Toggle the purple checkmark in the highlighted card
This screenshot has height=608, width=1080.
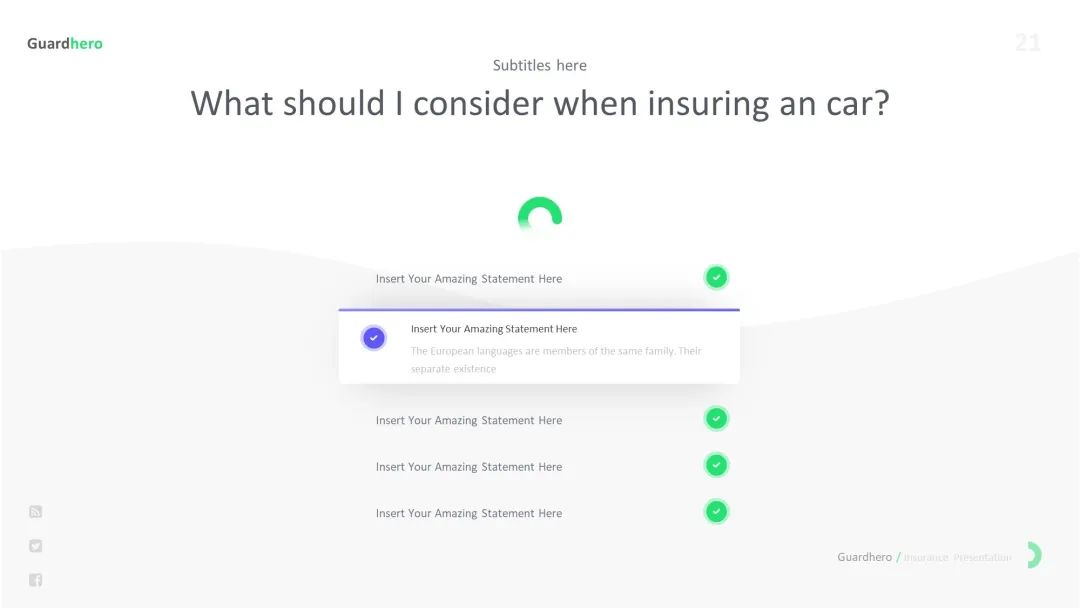(373, 338)
